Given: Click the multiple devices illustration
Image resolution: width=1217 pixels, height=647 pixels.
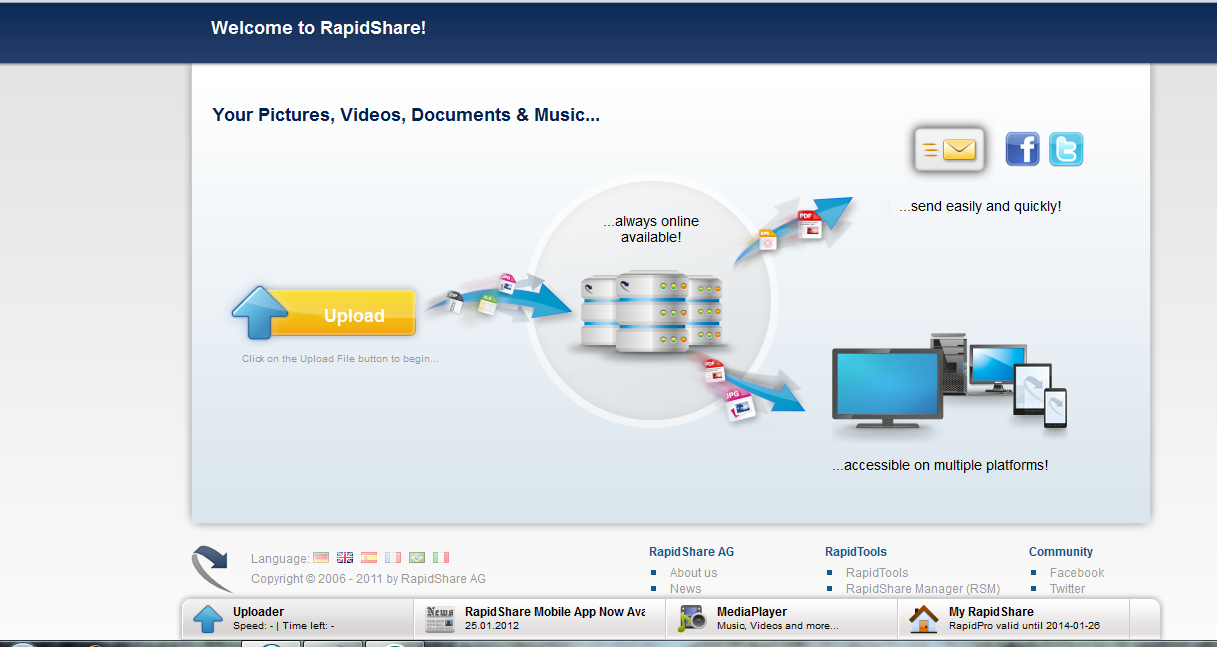Looking at the screenshot, I should pyautogui.click(x=950, y=384).
